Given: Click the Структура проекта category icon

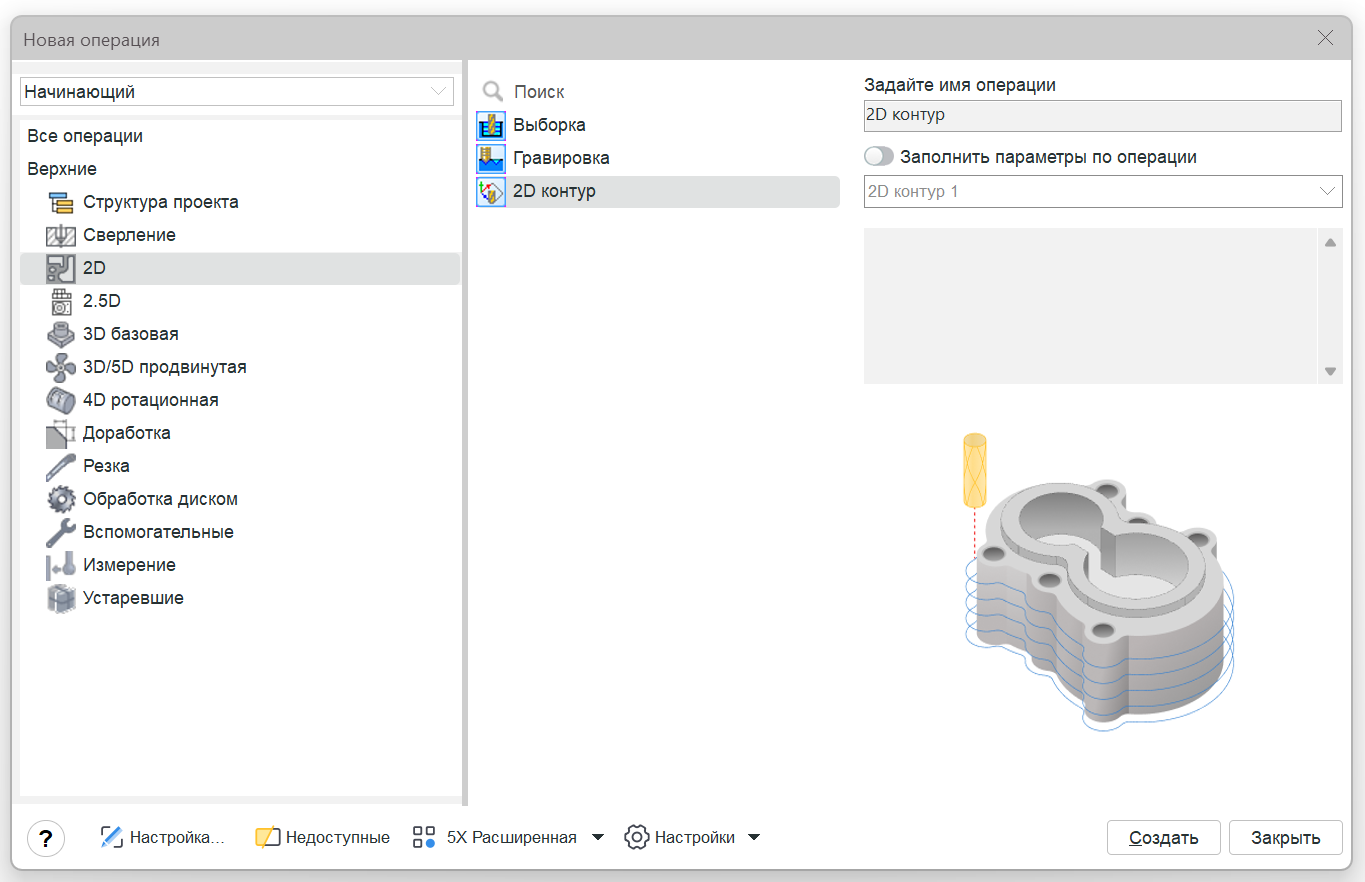Looking at the screenshot, I should [x=61, y=203].
